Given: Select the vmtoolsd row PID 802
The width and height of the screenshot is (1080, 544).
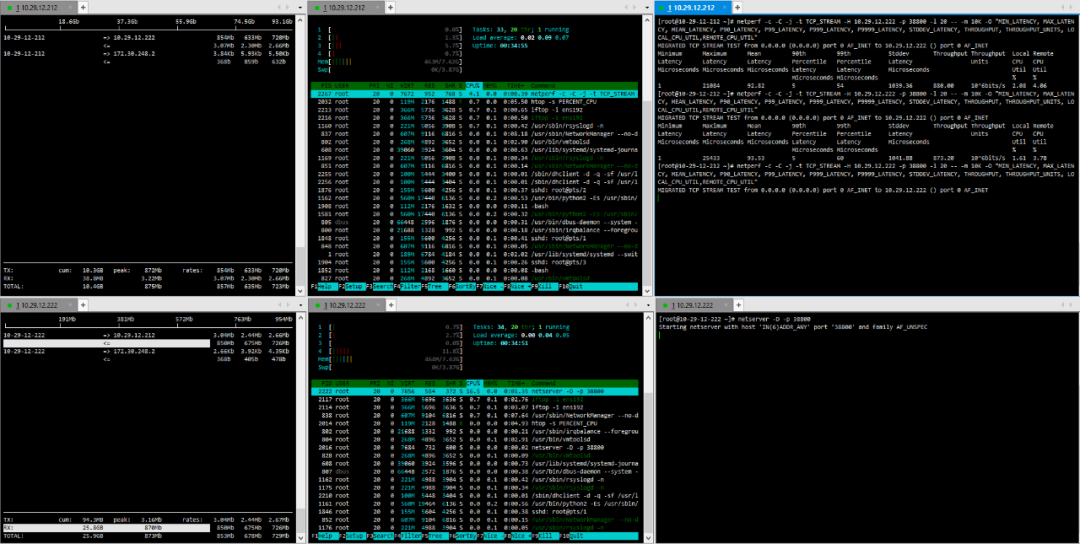Looking at the screenshot, I should [475, 140].
